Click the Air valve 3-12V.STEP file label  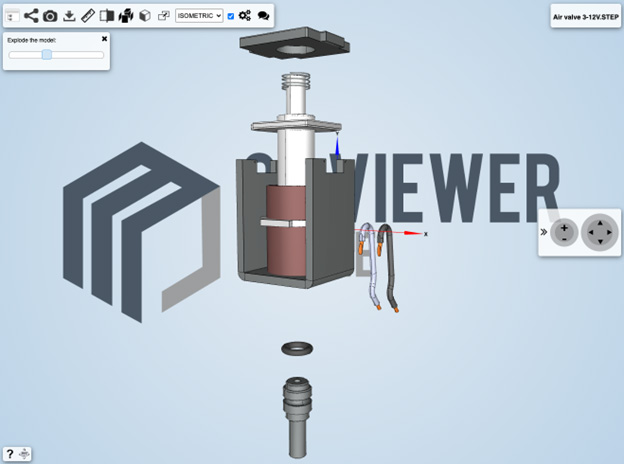coord(585,17)
